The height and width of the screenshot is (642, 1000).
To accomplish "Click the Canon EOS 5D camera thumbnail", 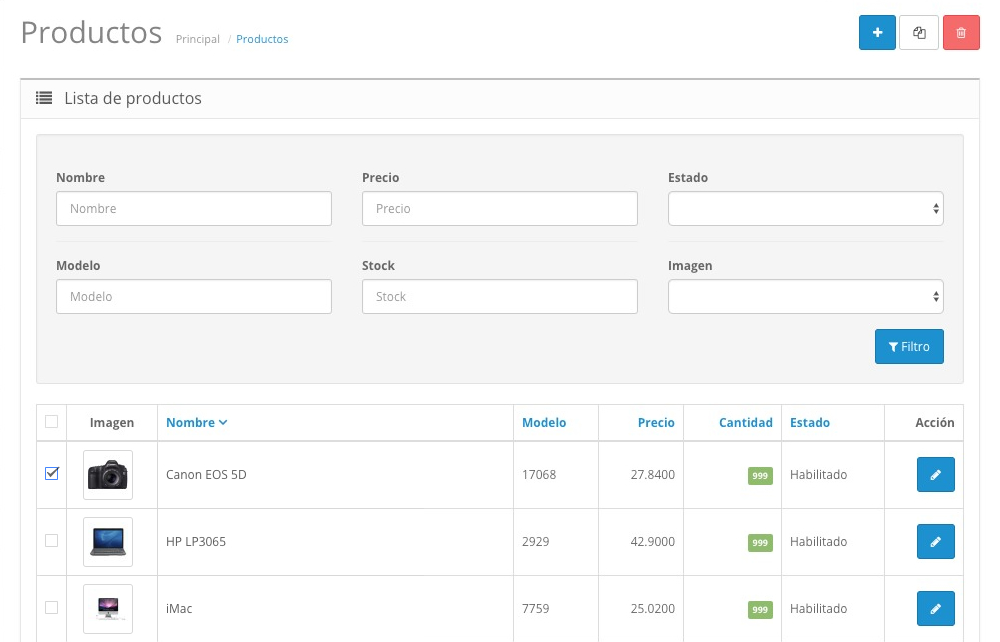I will [108, 475].
